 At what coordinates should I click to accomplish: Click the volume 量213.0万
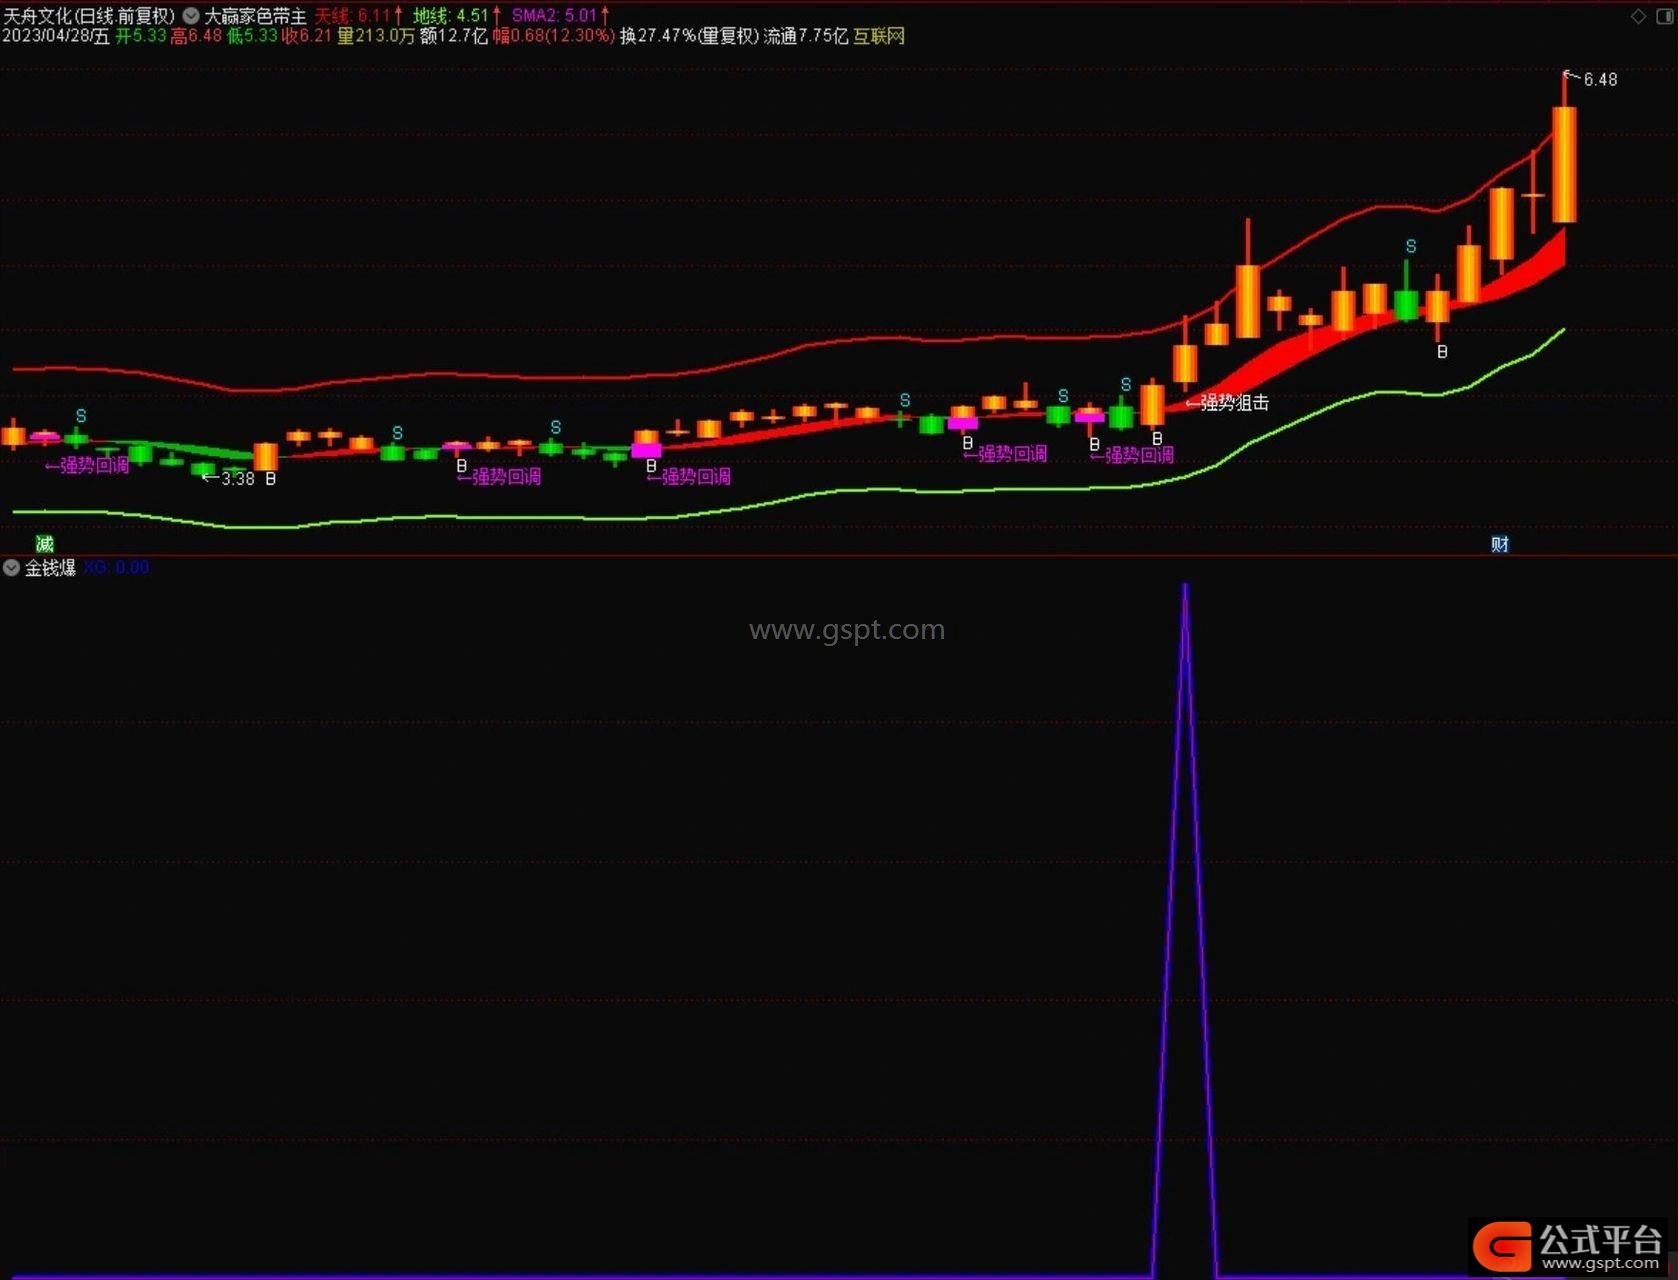point(376,36)
